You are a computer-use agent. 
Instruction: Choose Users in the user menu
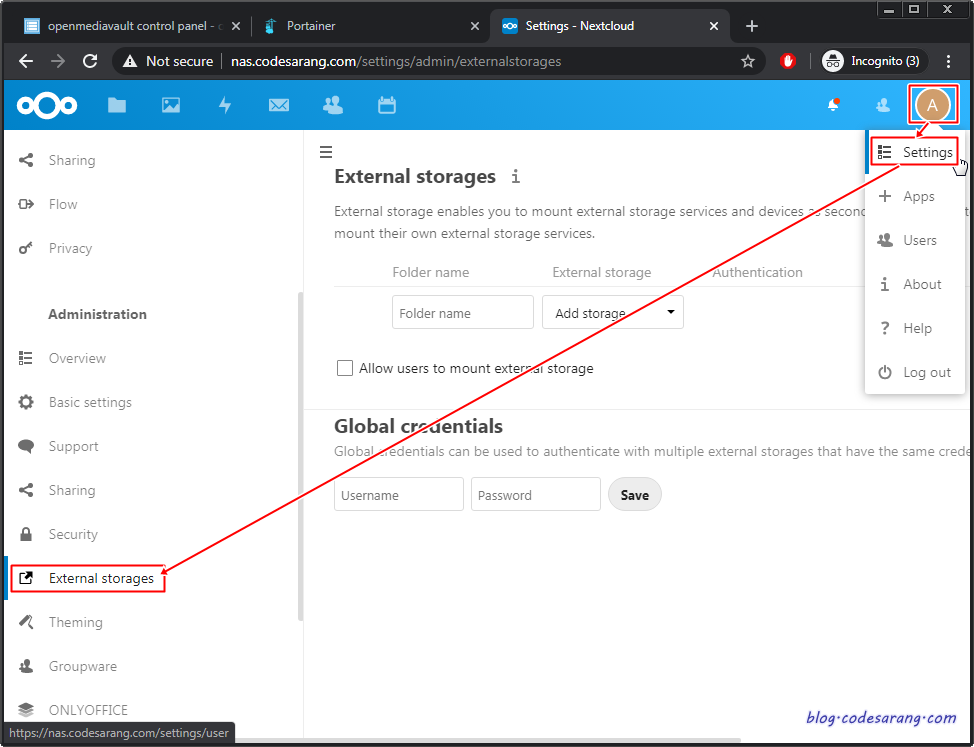point(914,240)
